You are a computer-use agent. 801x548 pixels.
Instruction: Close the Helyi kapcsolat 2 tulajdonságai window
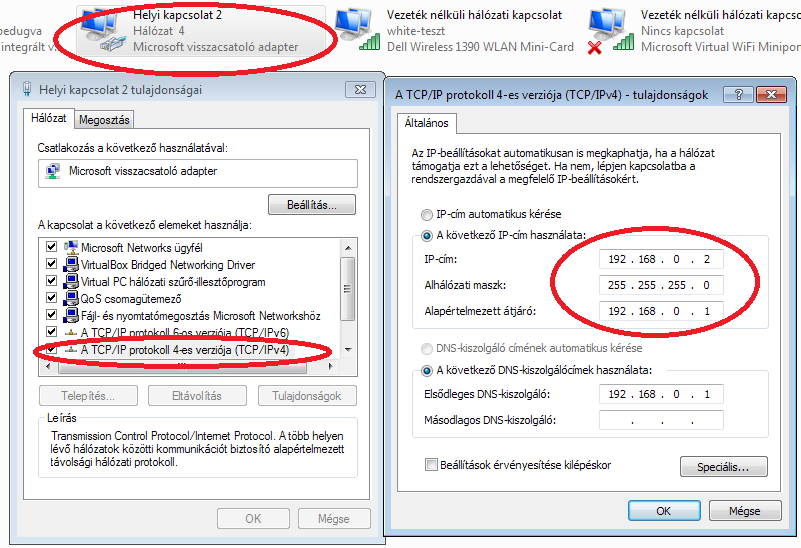360,89
